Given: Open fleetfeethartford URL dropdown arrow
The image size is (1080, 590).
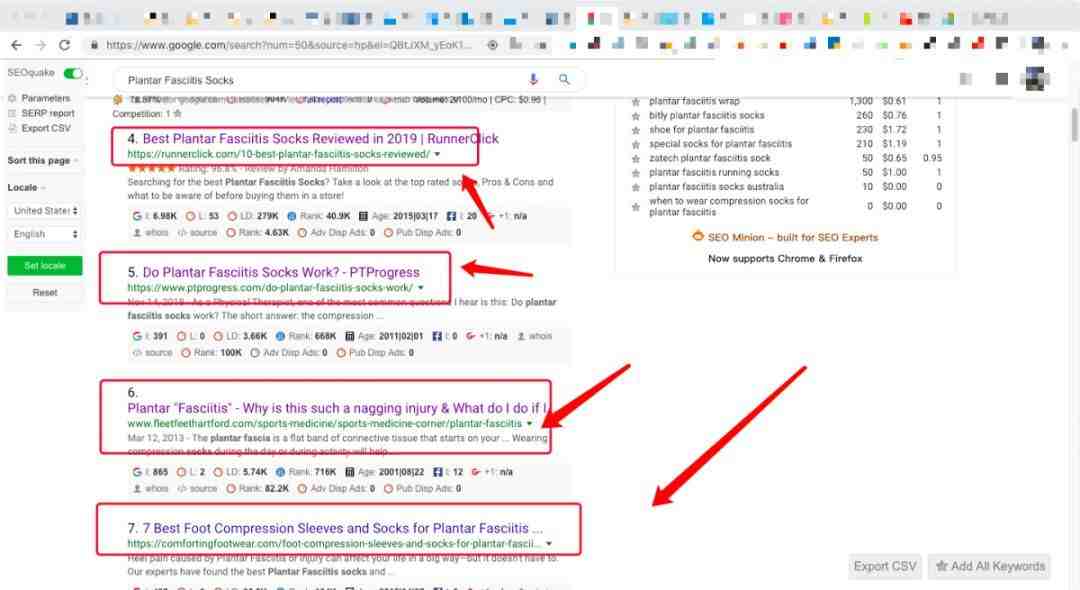Looking at the screenshot, I should [529, 423].
